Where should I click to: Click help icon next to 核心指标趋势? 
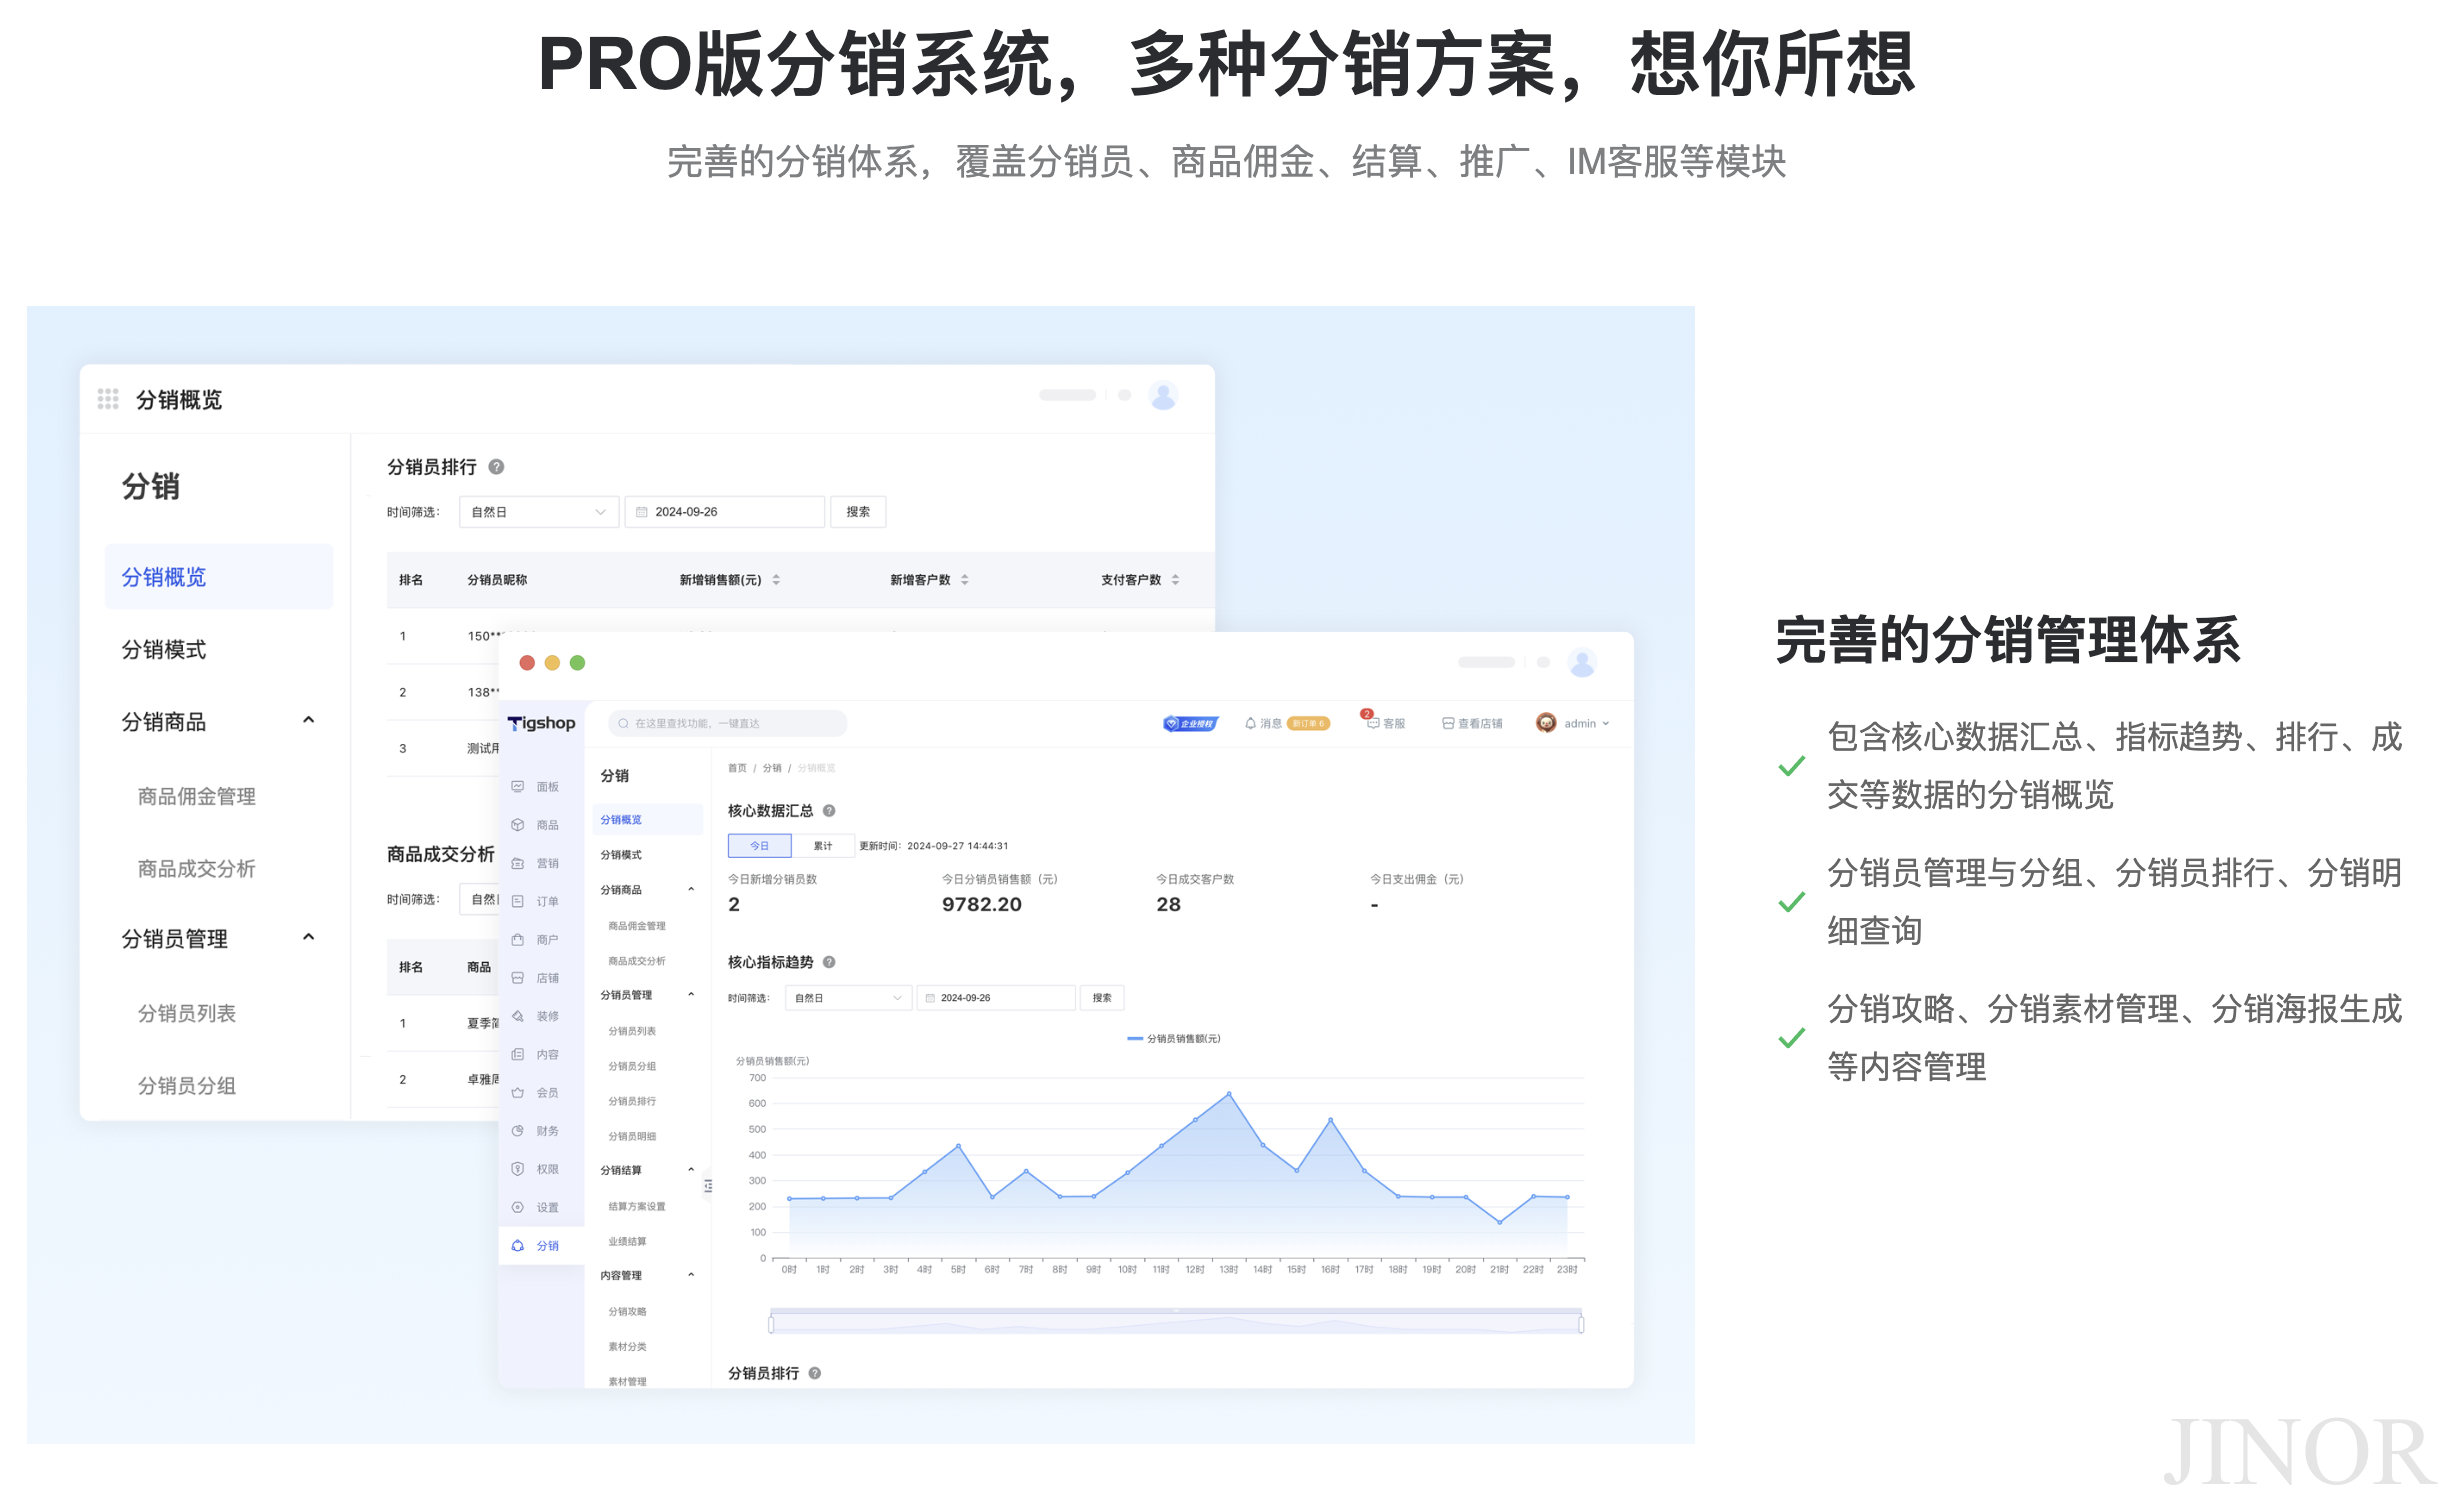click(829, 962)
